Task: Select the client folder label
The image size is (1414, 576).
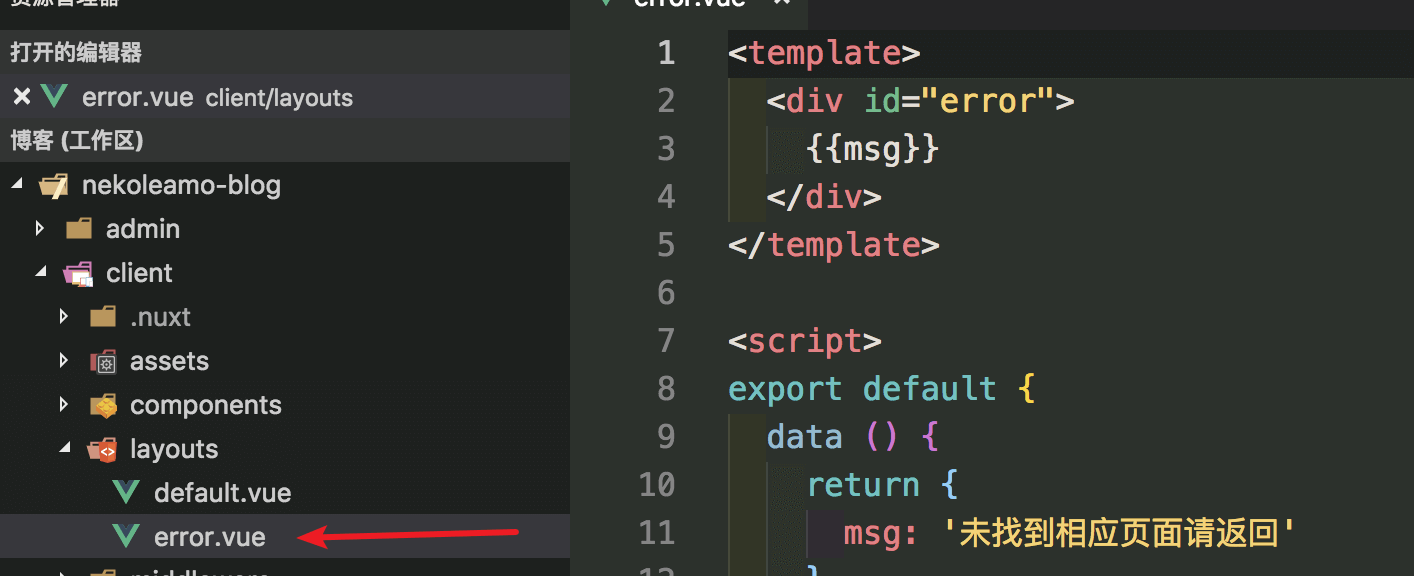Action: (139, 273)
